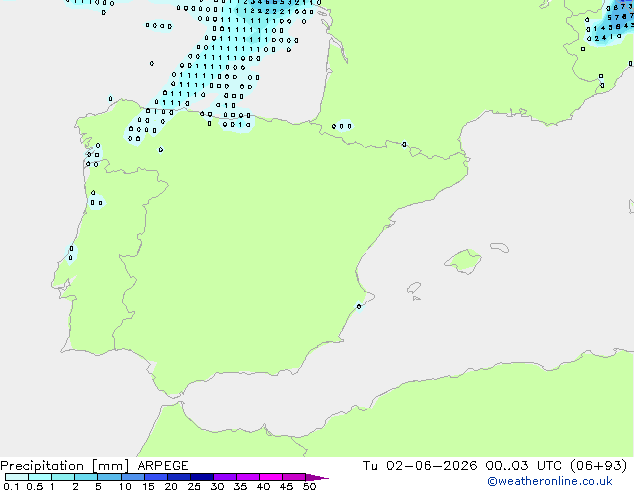Click the date 'Tu 02-06-2026'
The width and height of the screenshot is (634, 490).
pyautogui.click(x=420, y=466)
